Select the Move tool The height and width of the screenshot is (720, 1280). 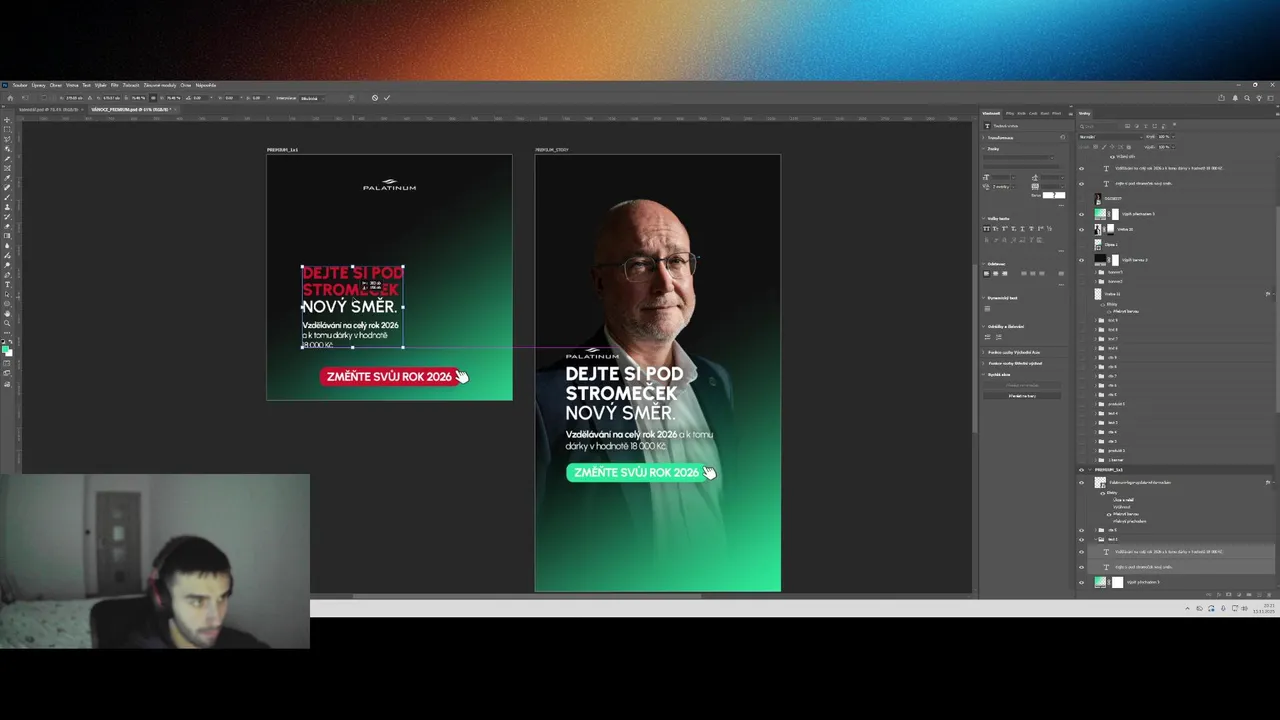(x=7, y=120)
